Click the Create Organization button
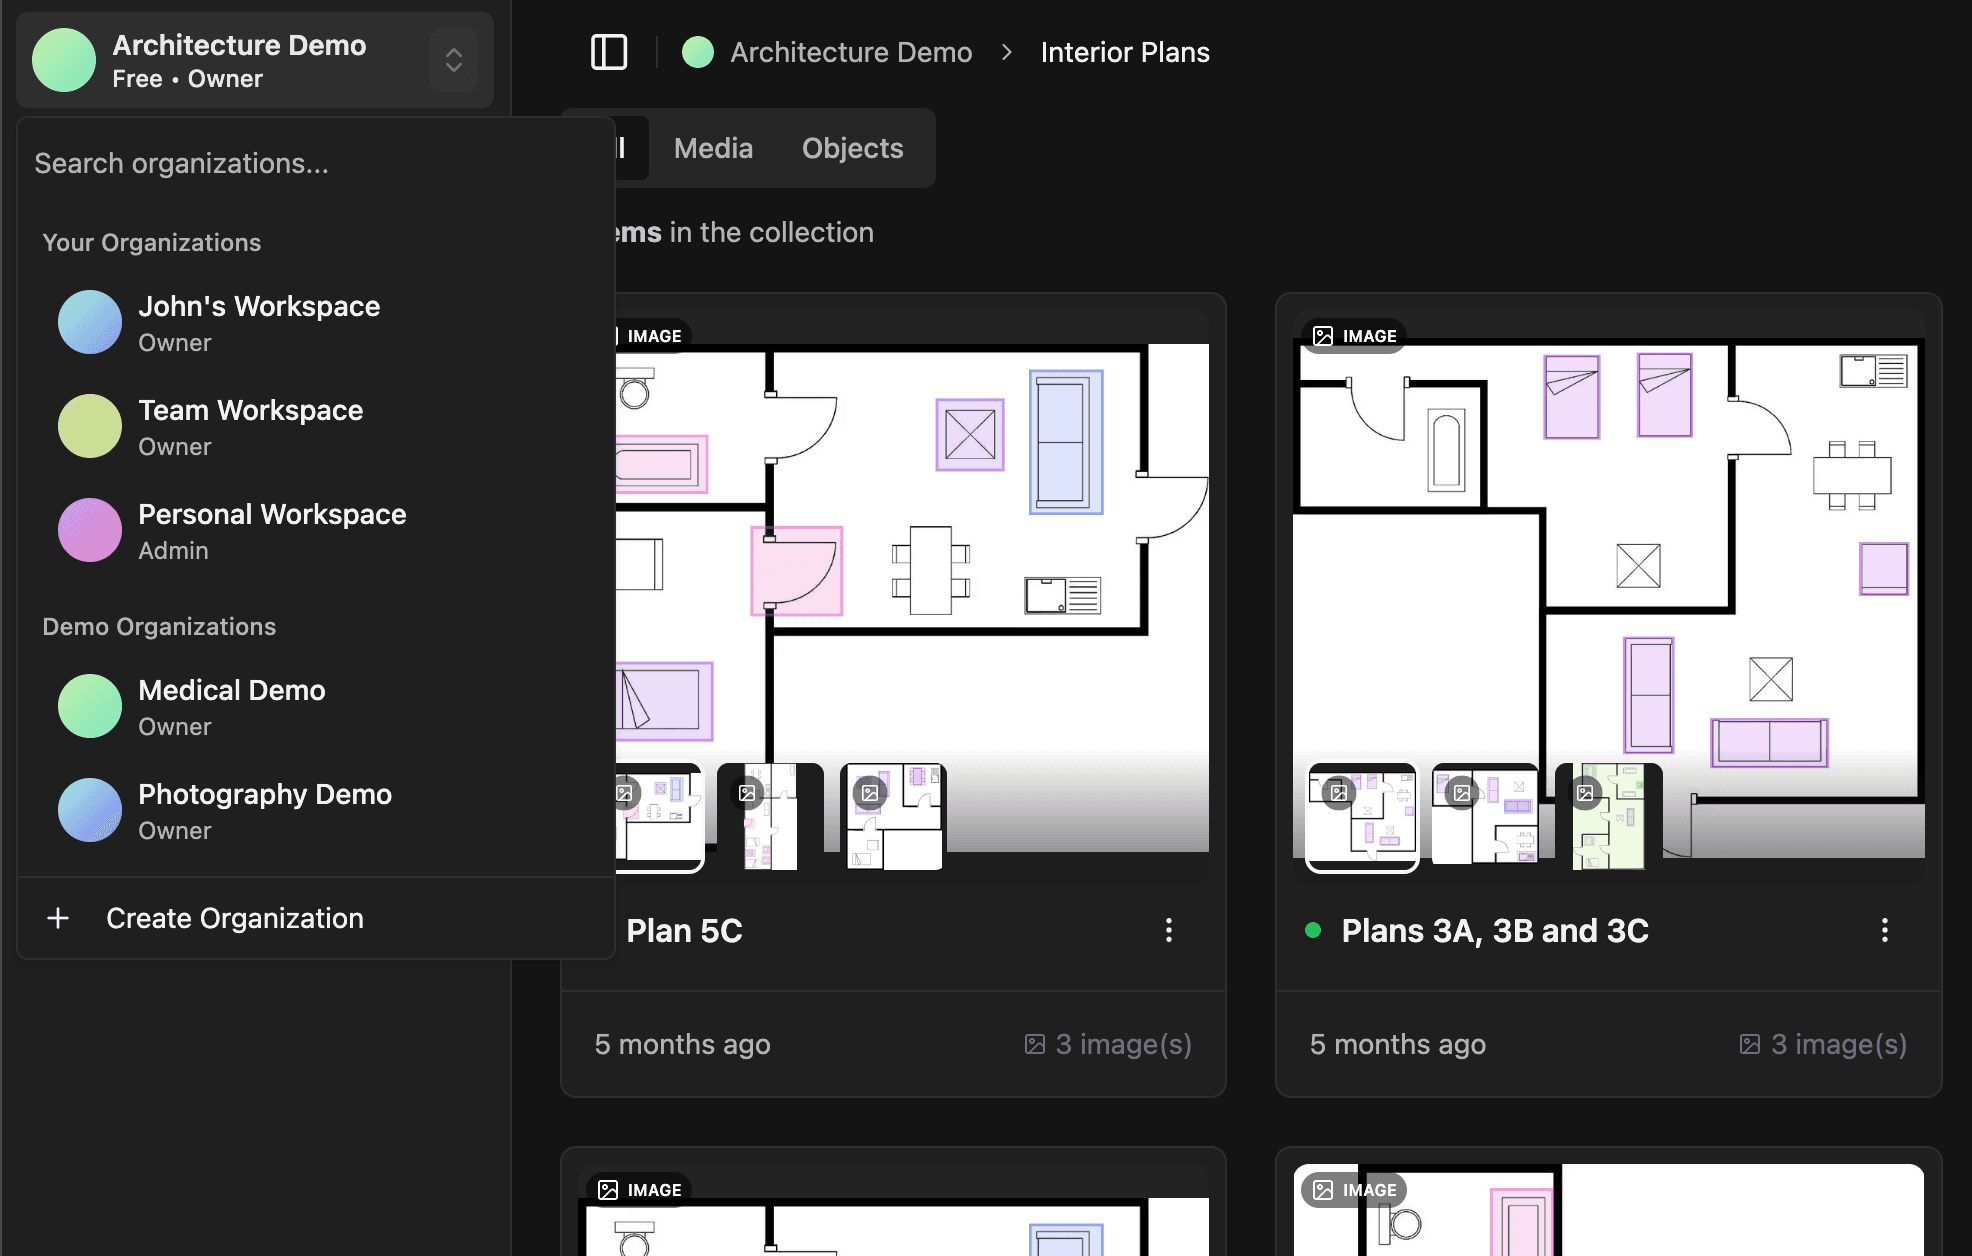The width and height of the screenshot is (1972, 1256). click(x=234, y=918)
